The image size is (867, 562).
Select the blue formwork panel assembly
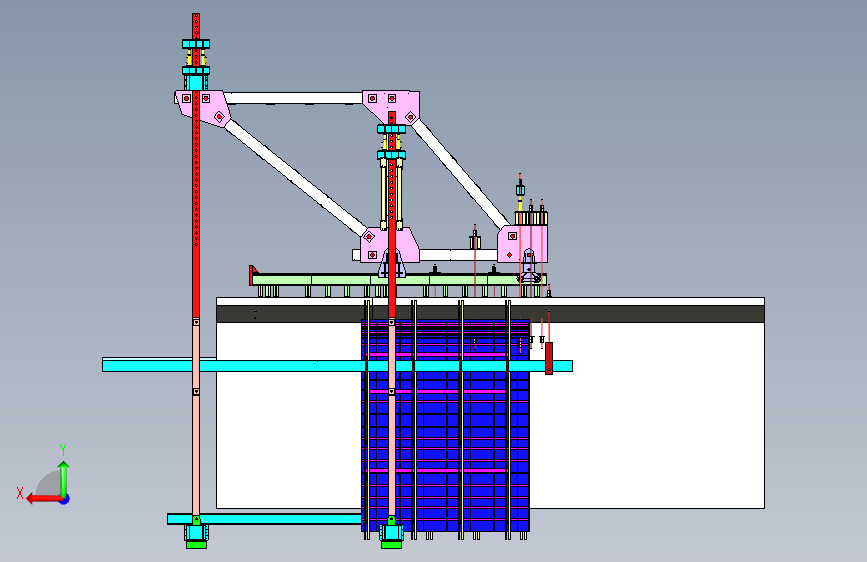tap(446, 426)
